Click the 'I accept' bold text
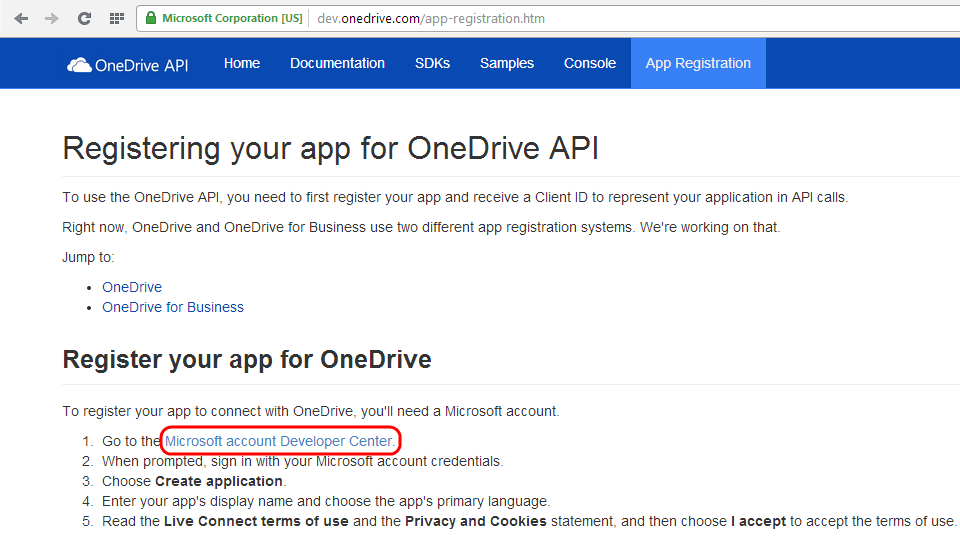The height and width of the screenshot is (538, 960). coord(758,521)
